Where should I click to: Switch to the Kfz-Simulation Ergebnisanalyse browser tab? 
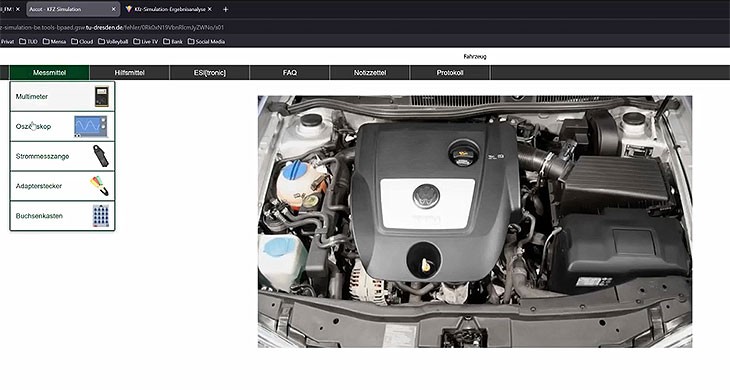tap(168, 9)
